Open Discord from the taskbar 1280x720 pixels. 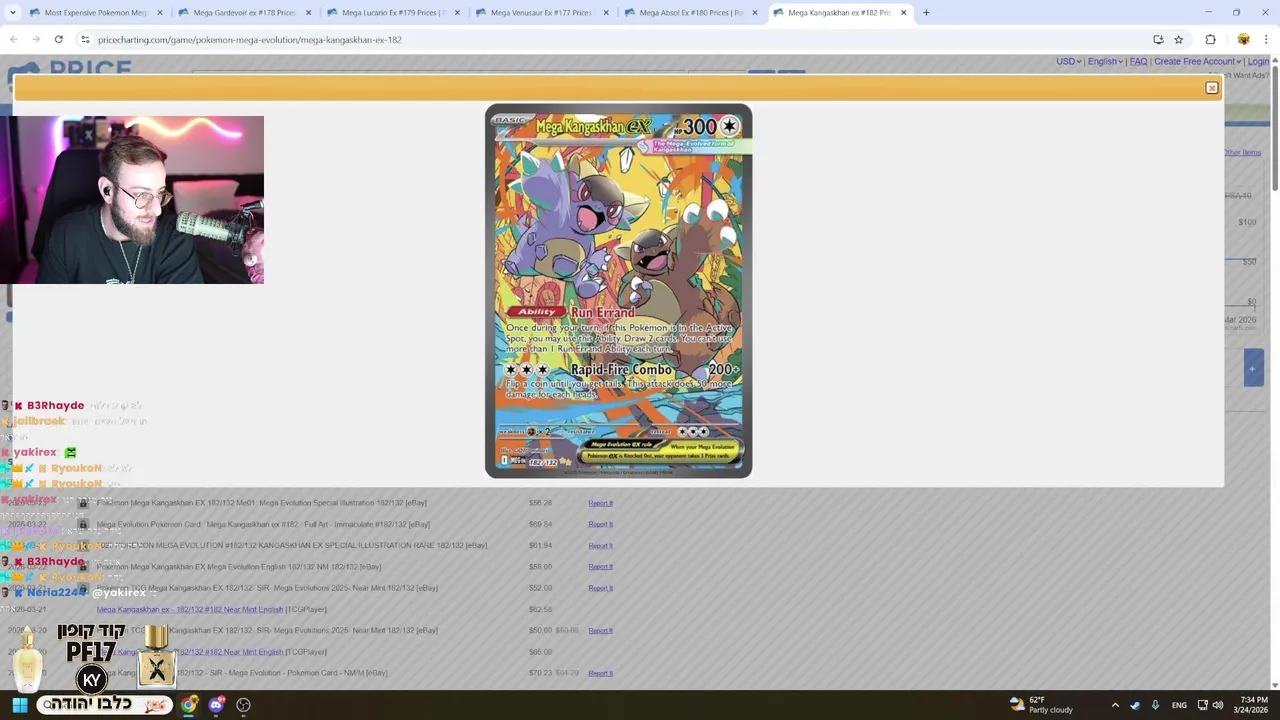(216, 705)
